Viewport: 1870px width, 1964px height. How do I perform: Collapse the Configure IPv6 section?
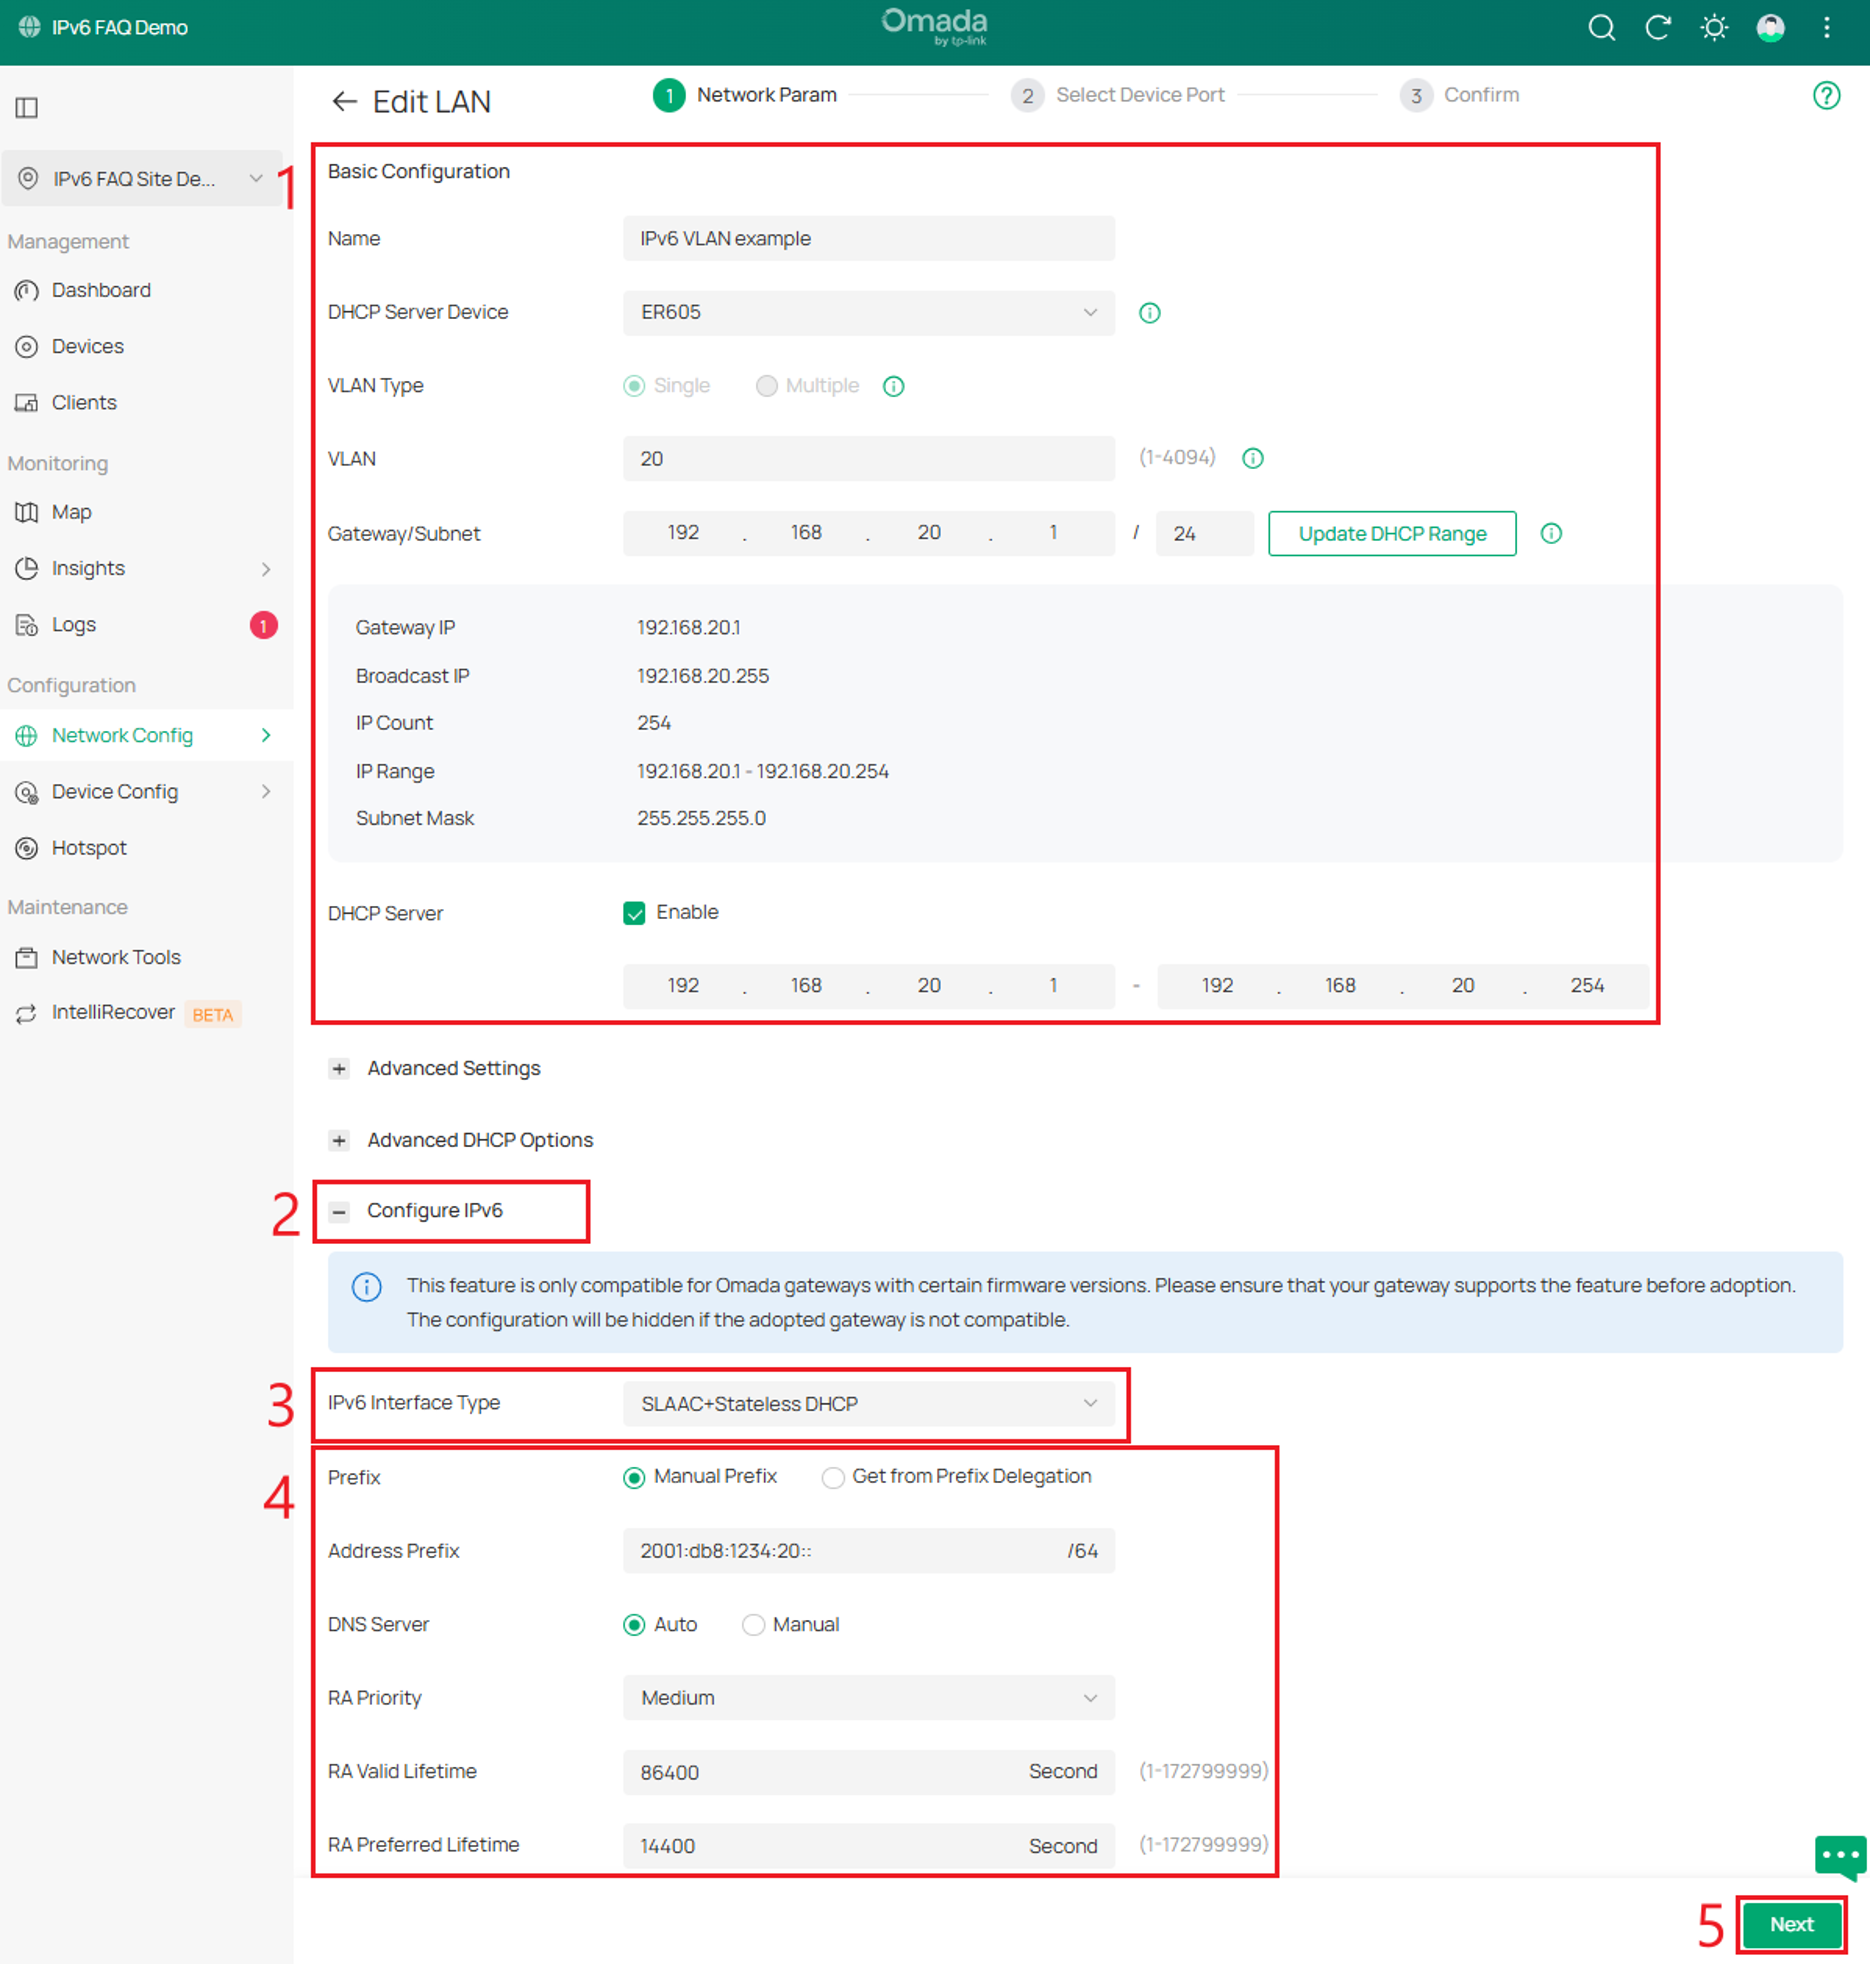point(339,1211)
